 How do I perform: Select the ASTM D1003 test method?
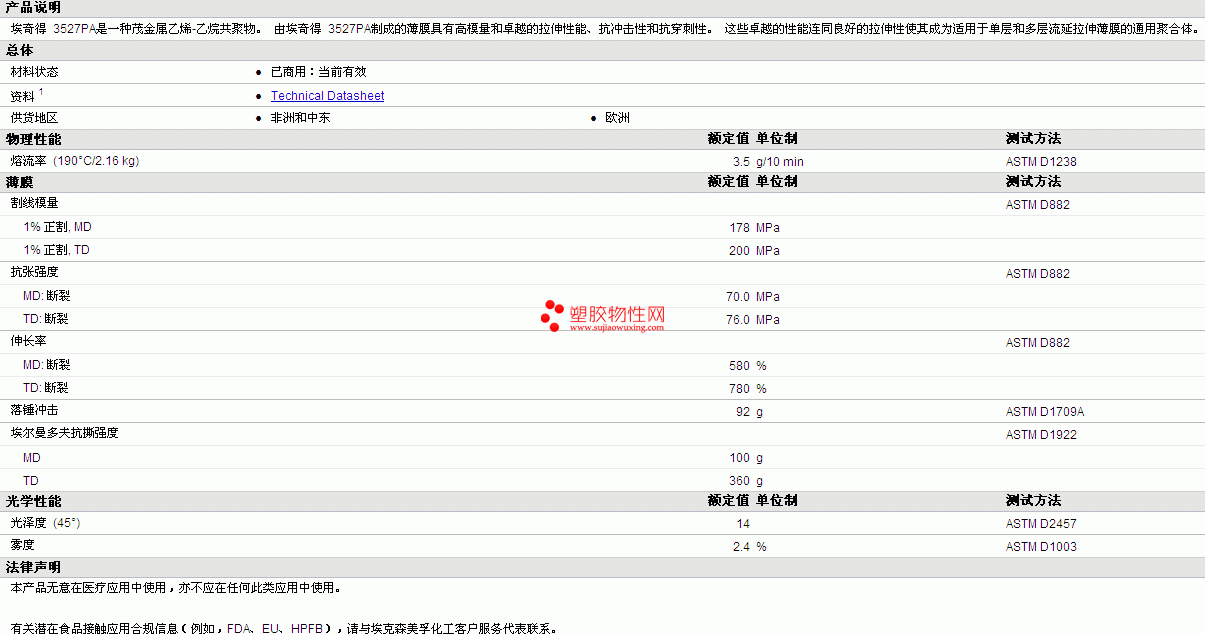pyautogui.click(x=1041, y=547)
